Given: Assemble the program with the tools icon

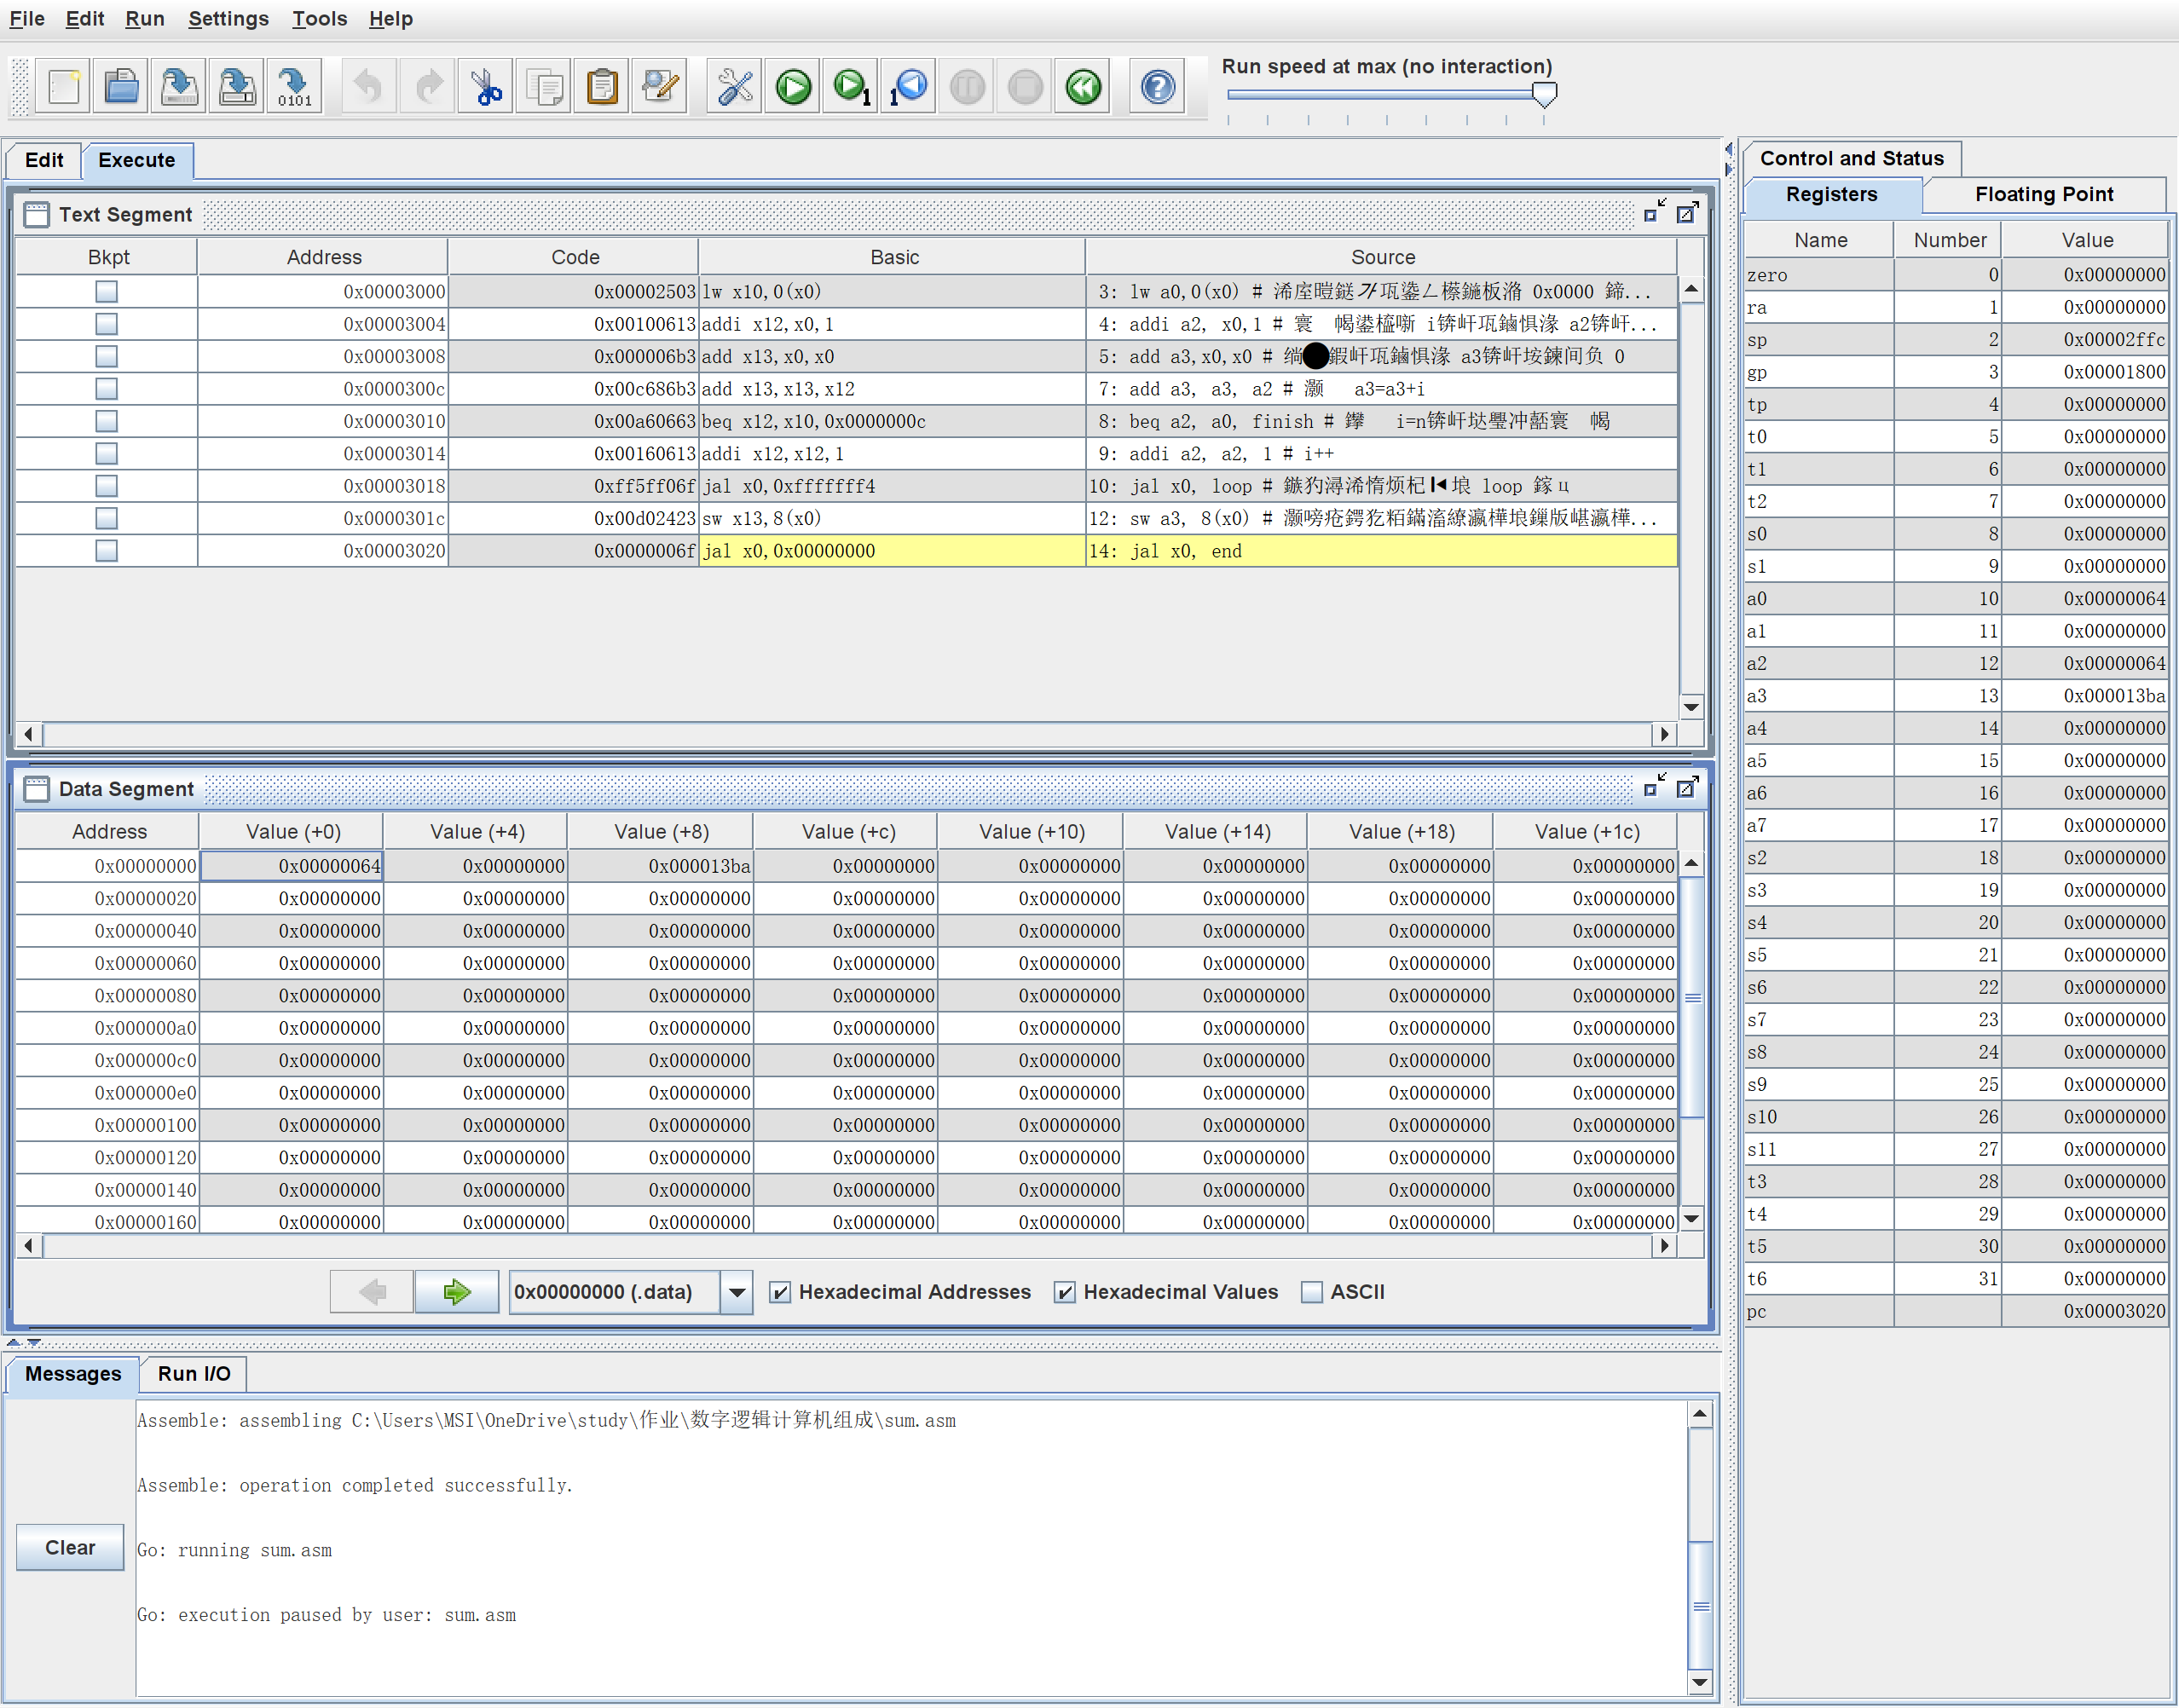Looking at the screenshot, I should coord(735,87).
